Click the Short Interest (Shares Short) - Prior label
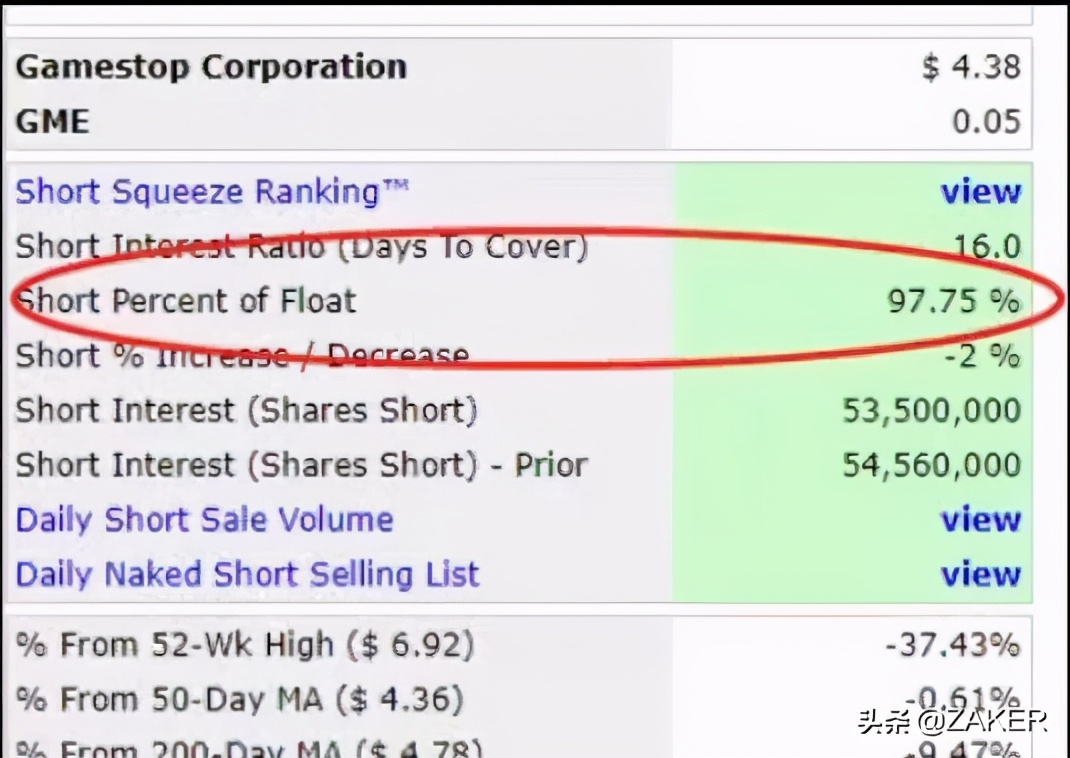 [301, 465]
